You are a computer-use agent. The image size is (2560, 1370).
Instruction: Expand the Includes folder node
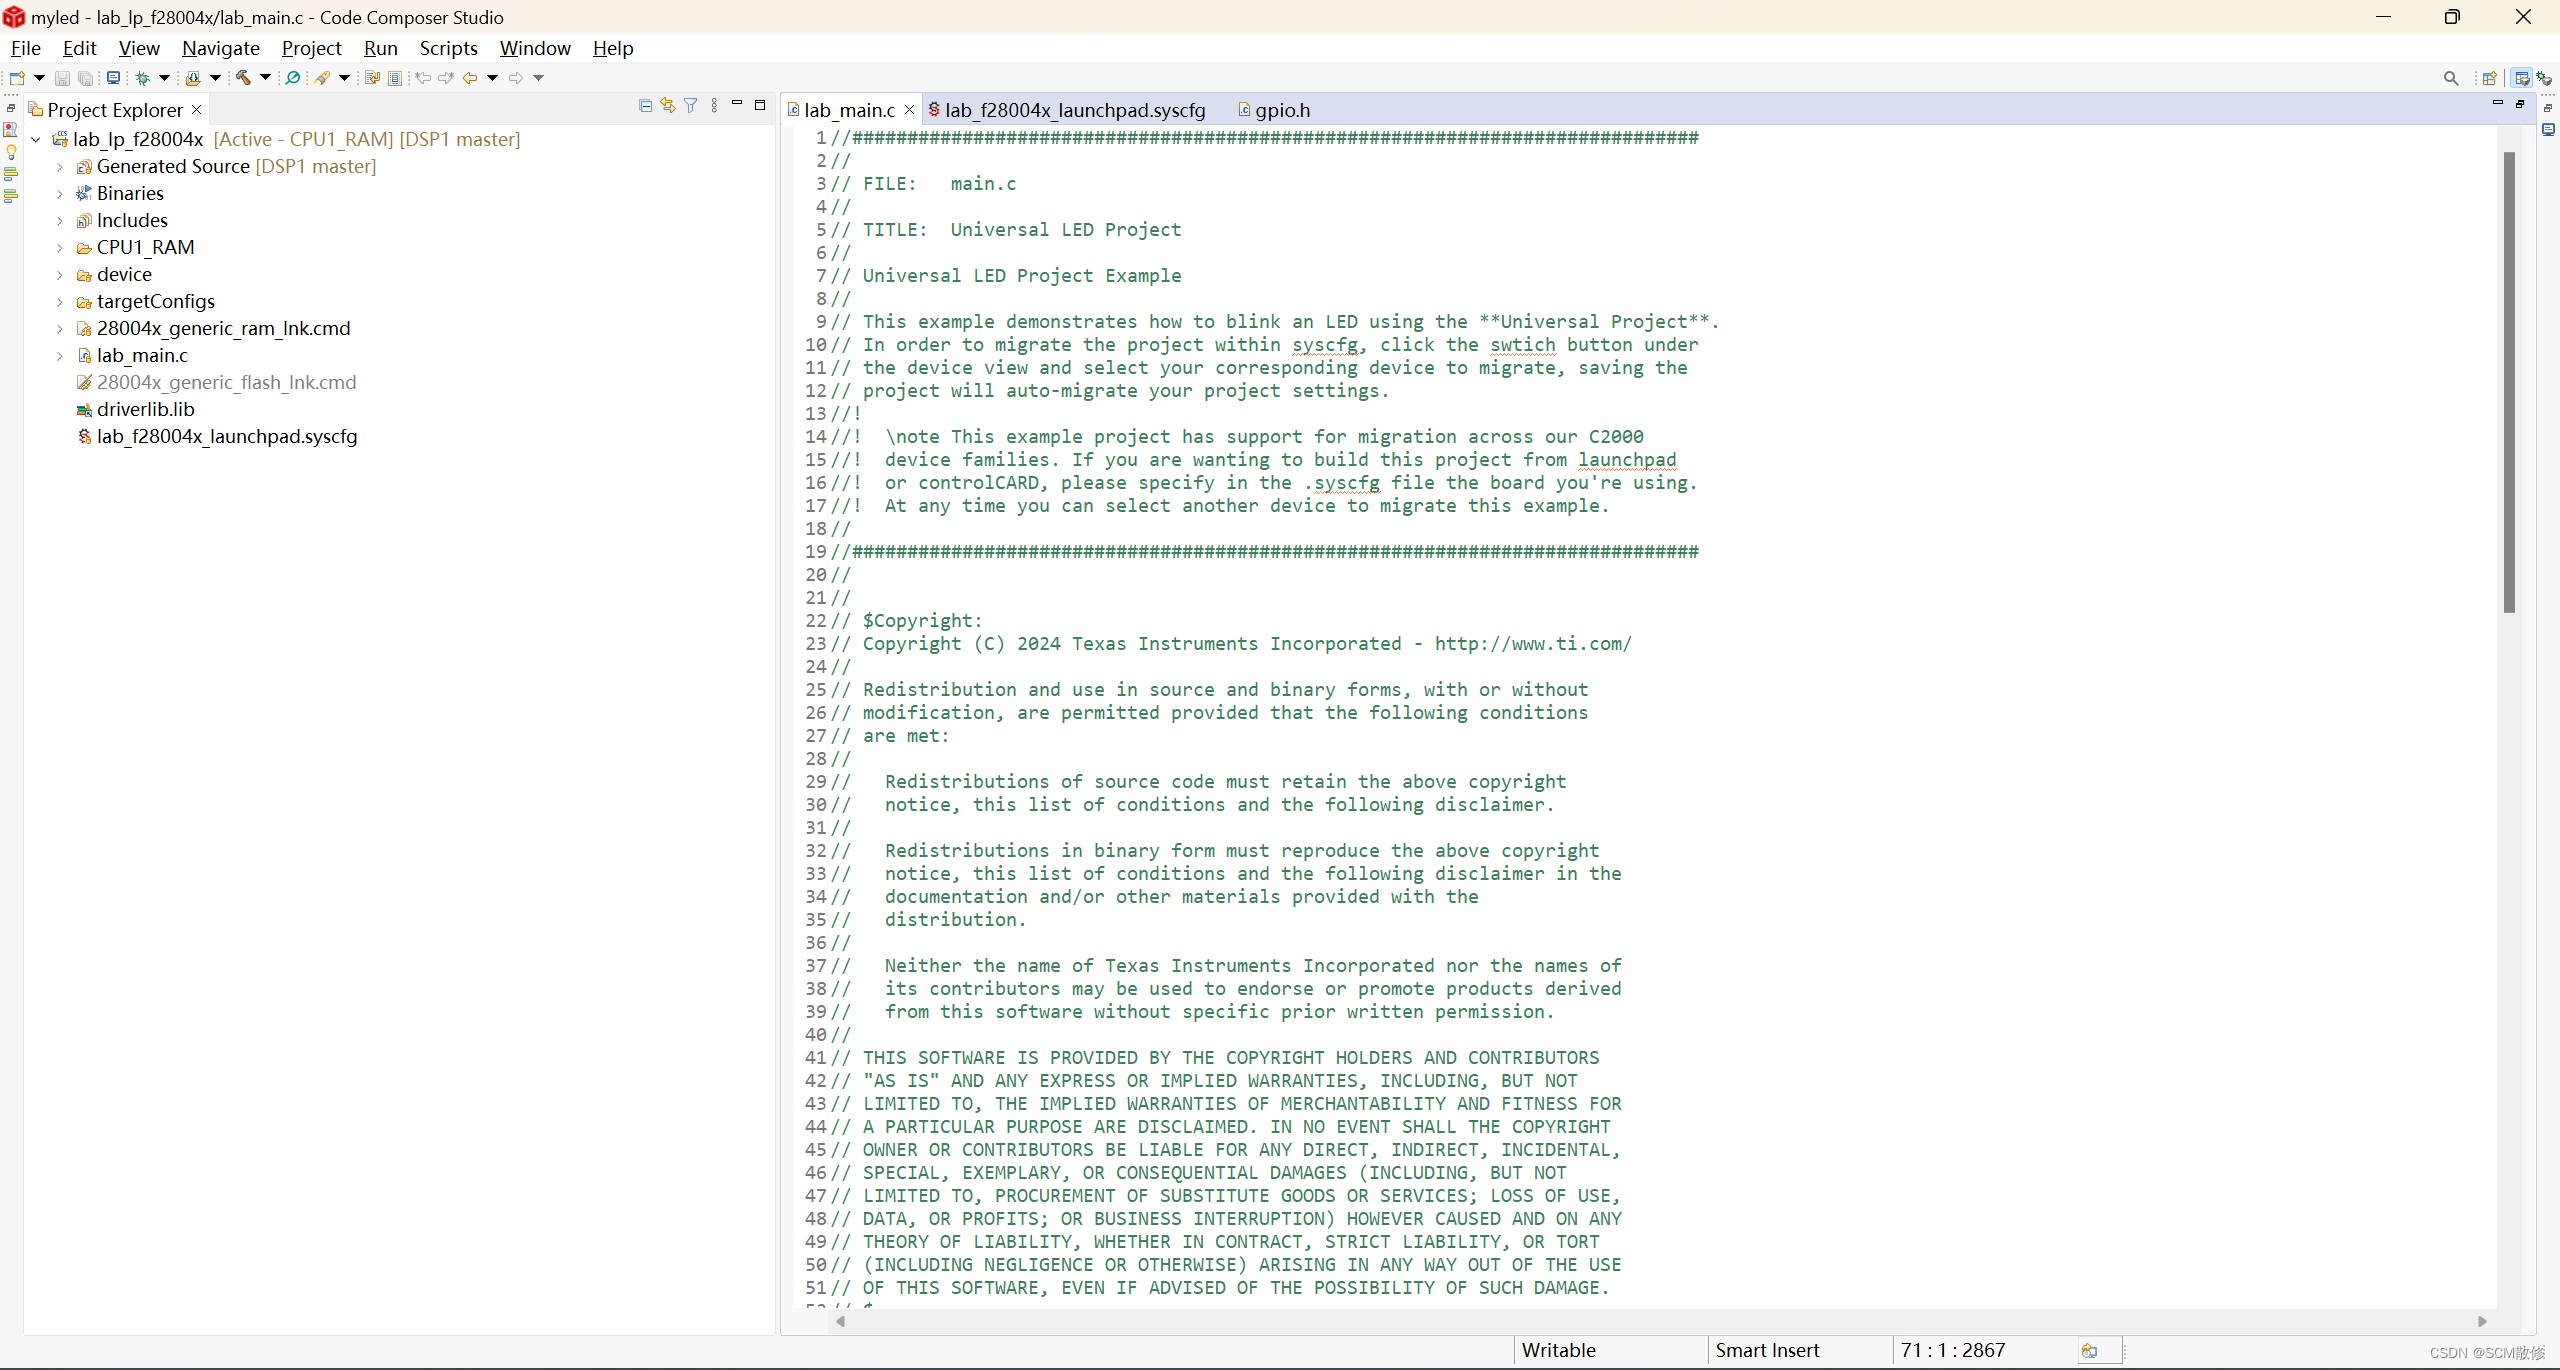(60, 221)
